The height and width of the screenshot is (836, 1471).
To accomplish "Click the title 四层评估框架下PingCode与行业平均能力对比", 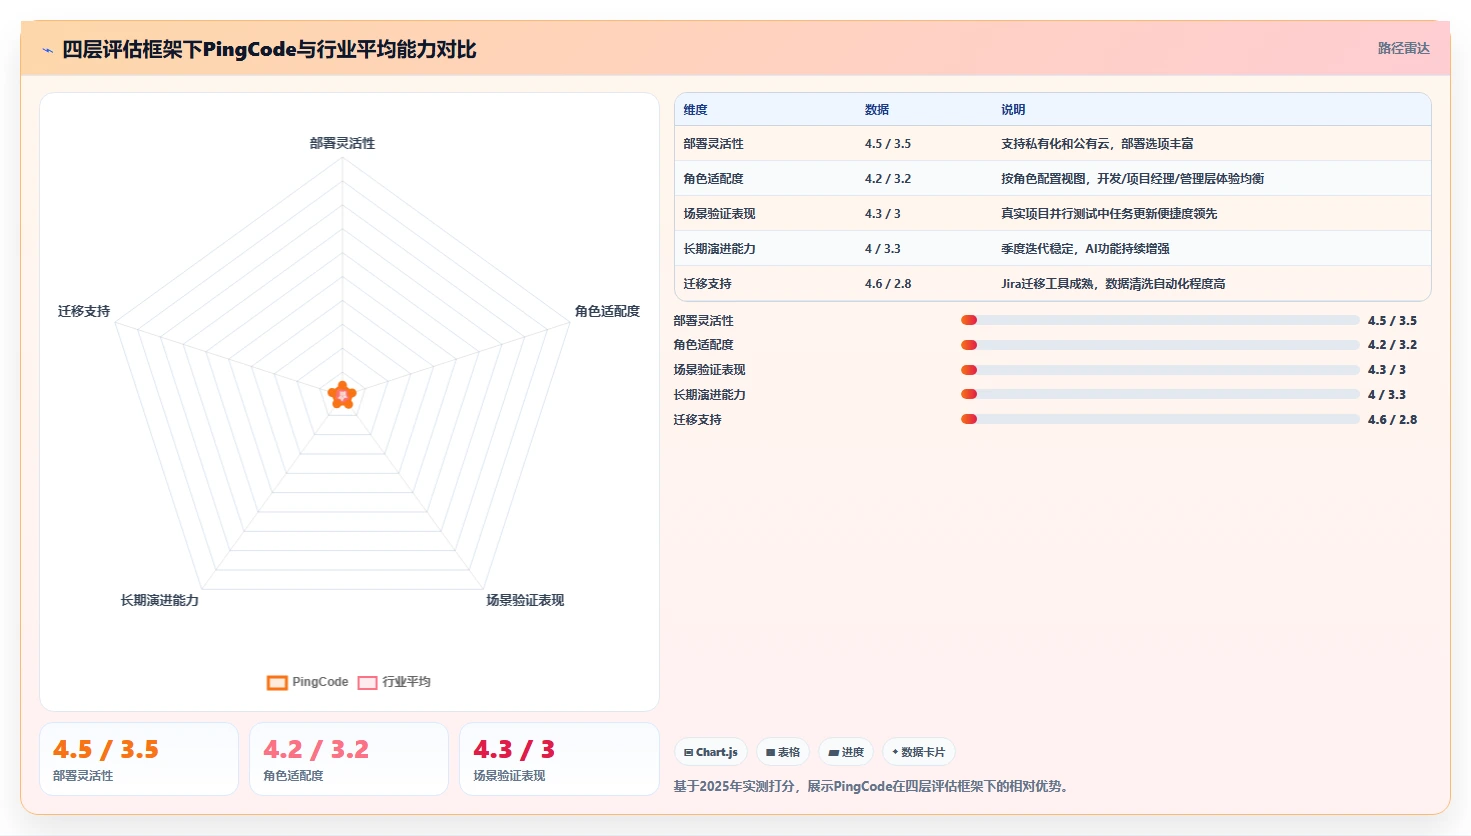I will (269, 50).
